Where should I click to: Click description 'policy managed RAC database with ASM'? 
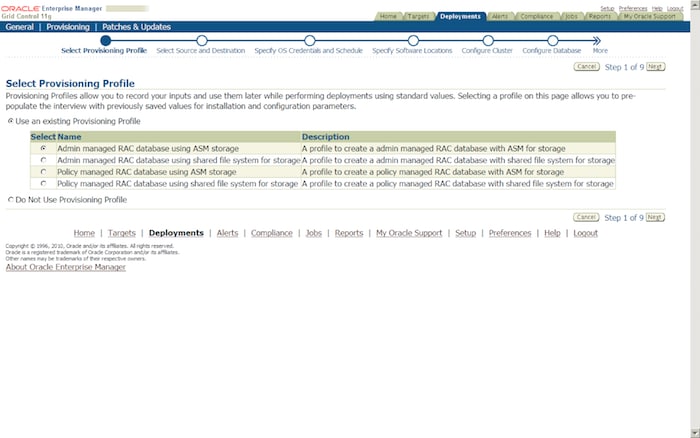[433, 172]
